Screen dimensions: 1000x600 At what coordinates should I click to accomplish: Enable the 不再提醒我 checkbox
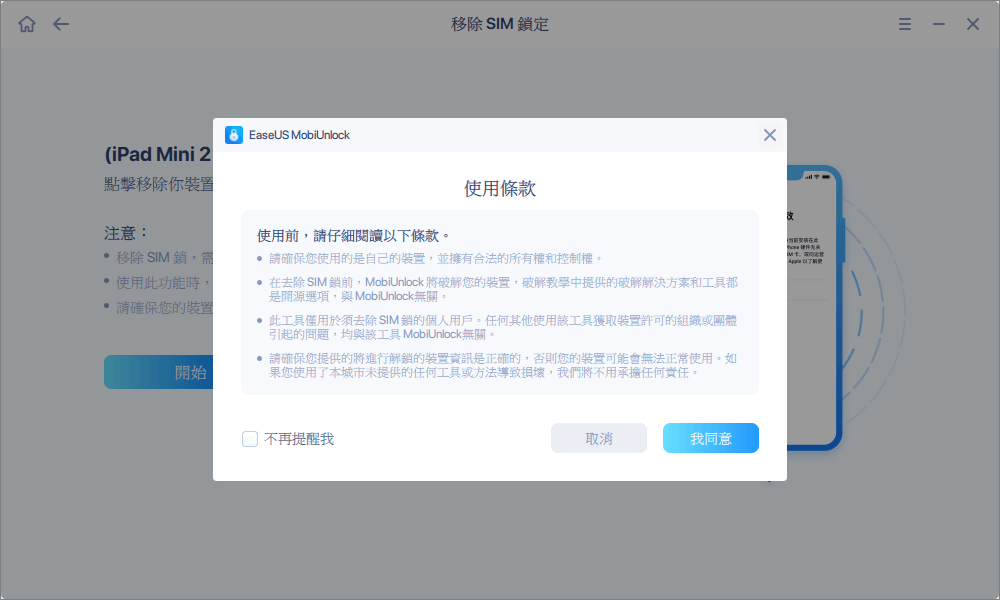point(250,438)
